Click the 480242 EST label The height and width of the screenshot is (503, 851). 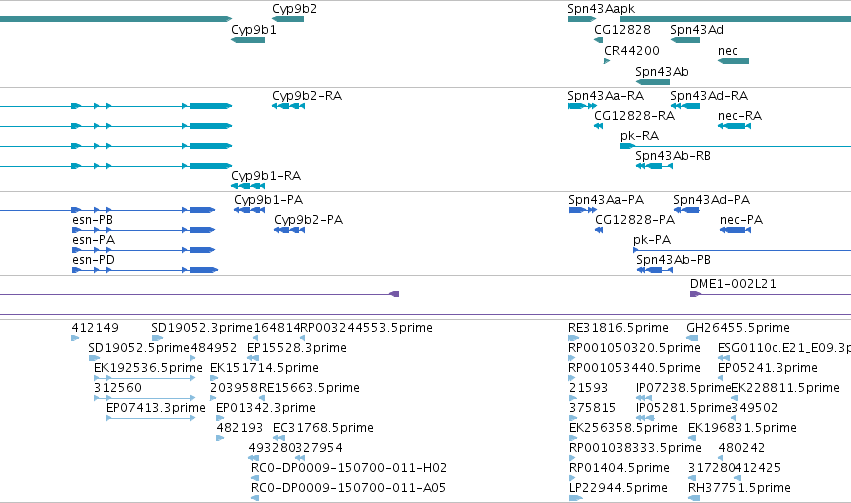(x=741, y=448)
